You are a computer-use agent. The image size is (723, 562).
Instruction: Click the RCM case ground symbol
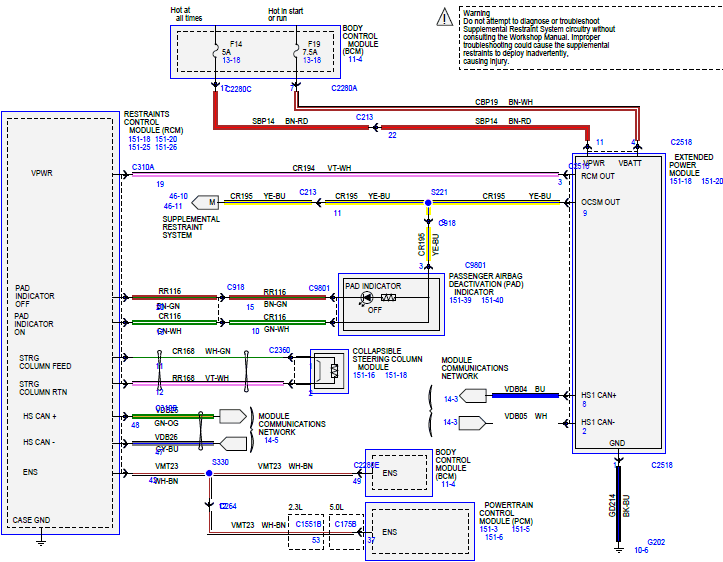pos(41,541)
